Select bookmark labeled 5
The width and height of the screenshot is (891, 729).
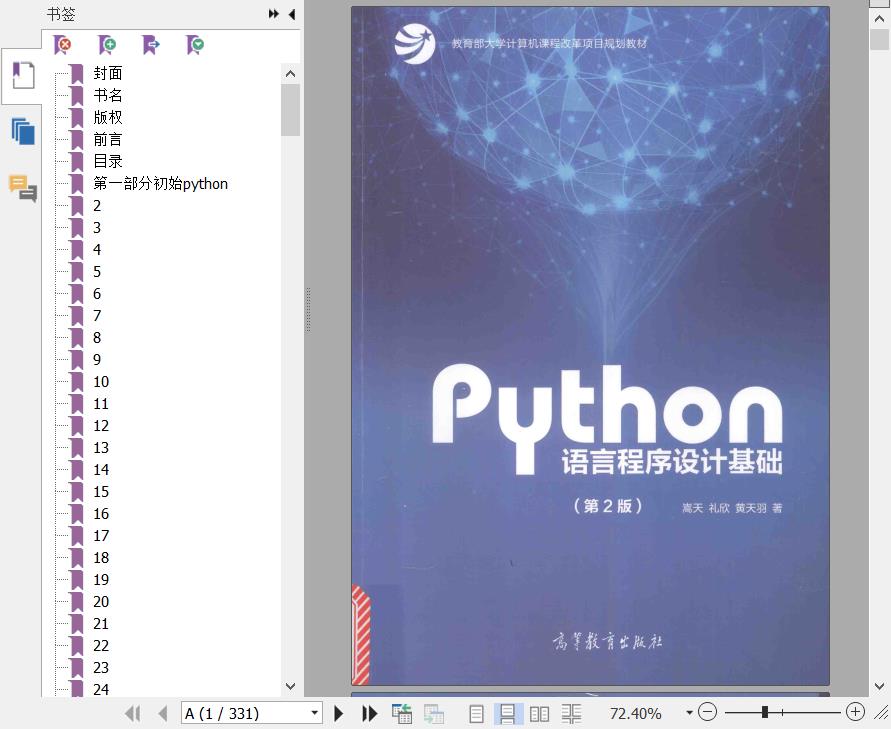click(x=97, y=272)
